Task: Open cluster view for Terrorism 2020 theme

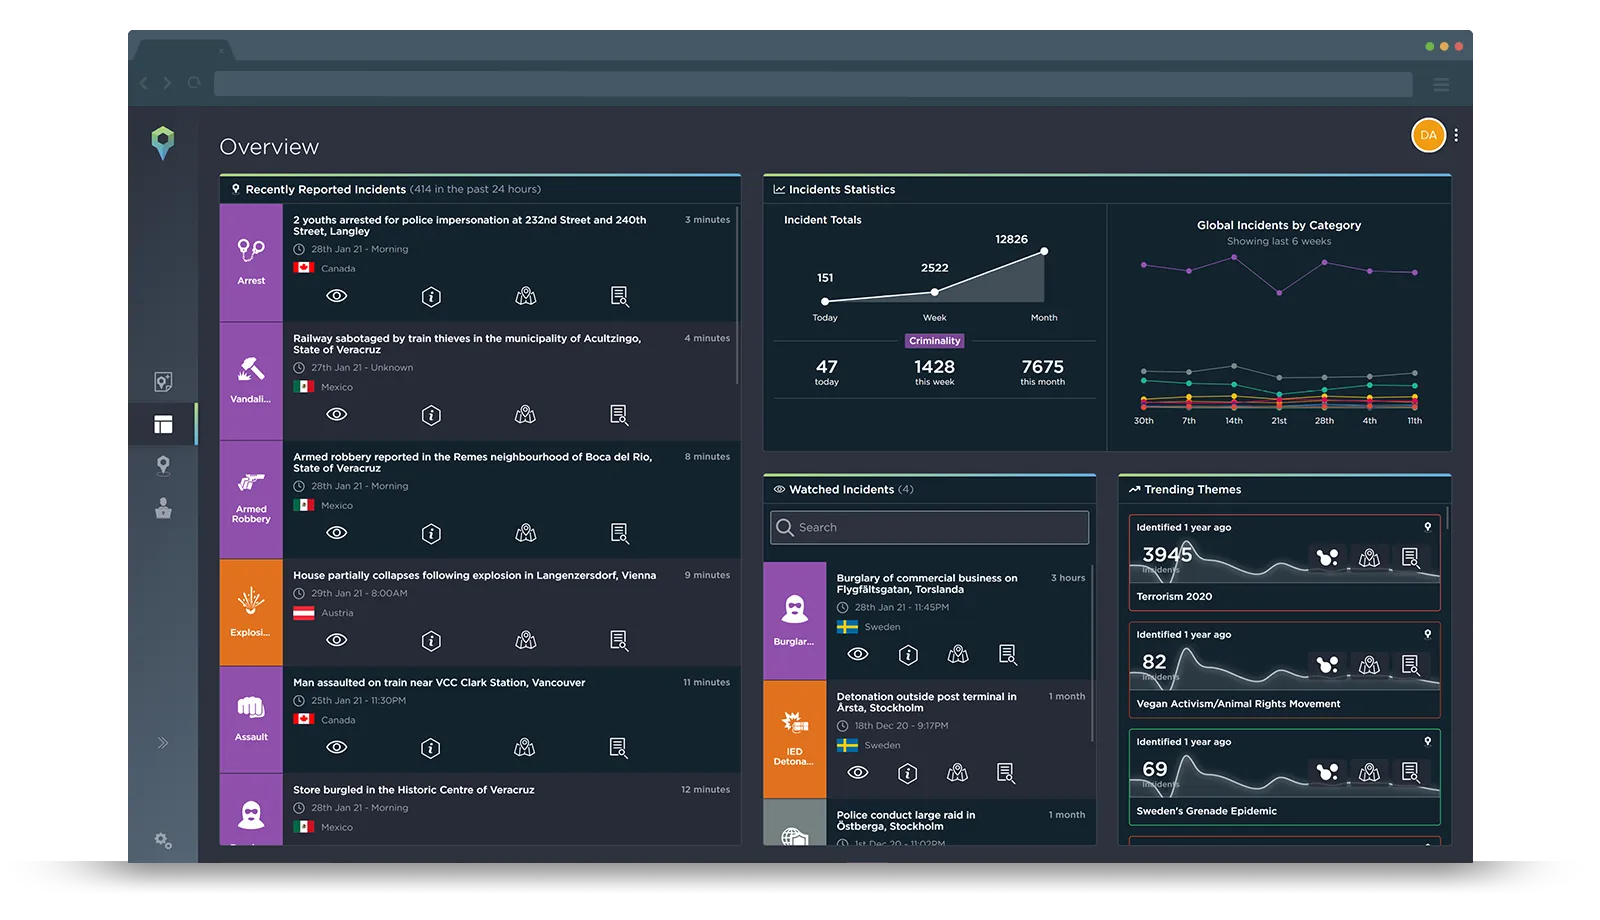Action: click(x=1327, y=557)
